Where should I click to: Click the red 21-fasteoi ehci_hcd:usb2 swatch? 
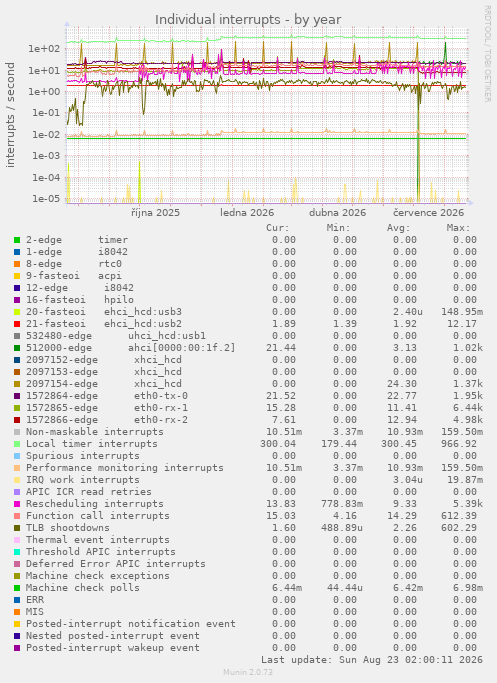17,324
